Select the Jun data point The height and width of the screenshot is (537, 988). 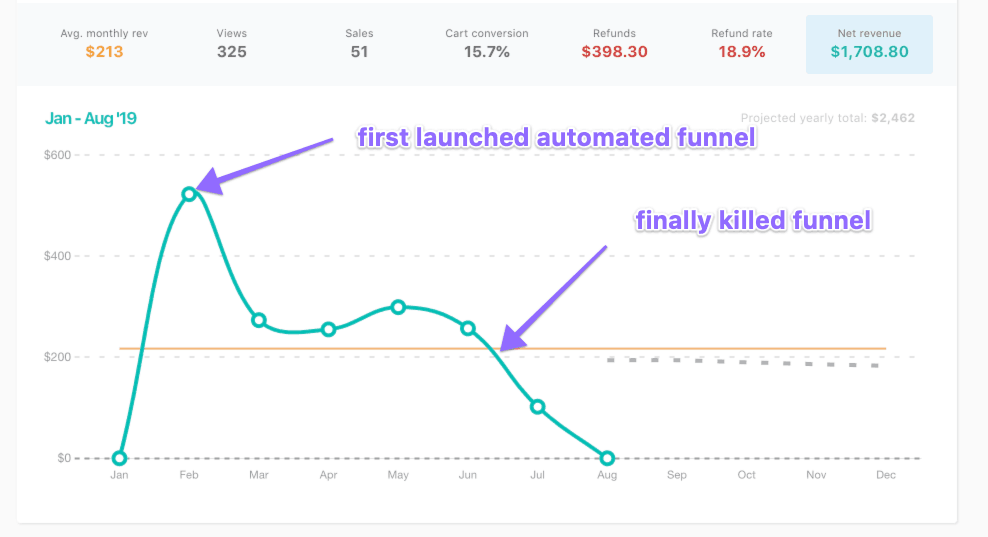(468, 328)
